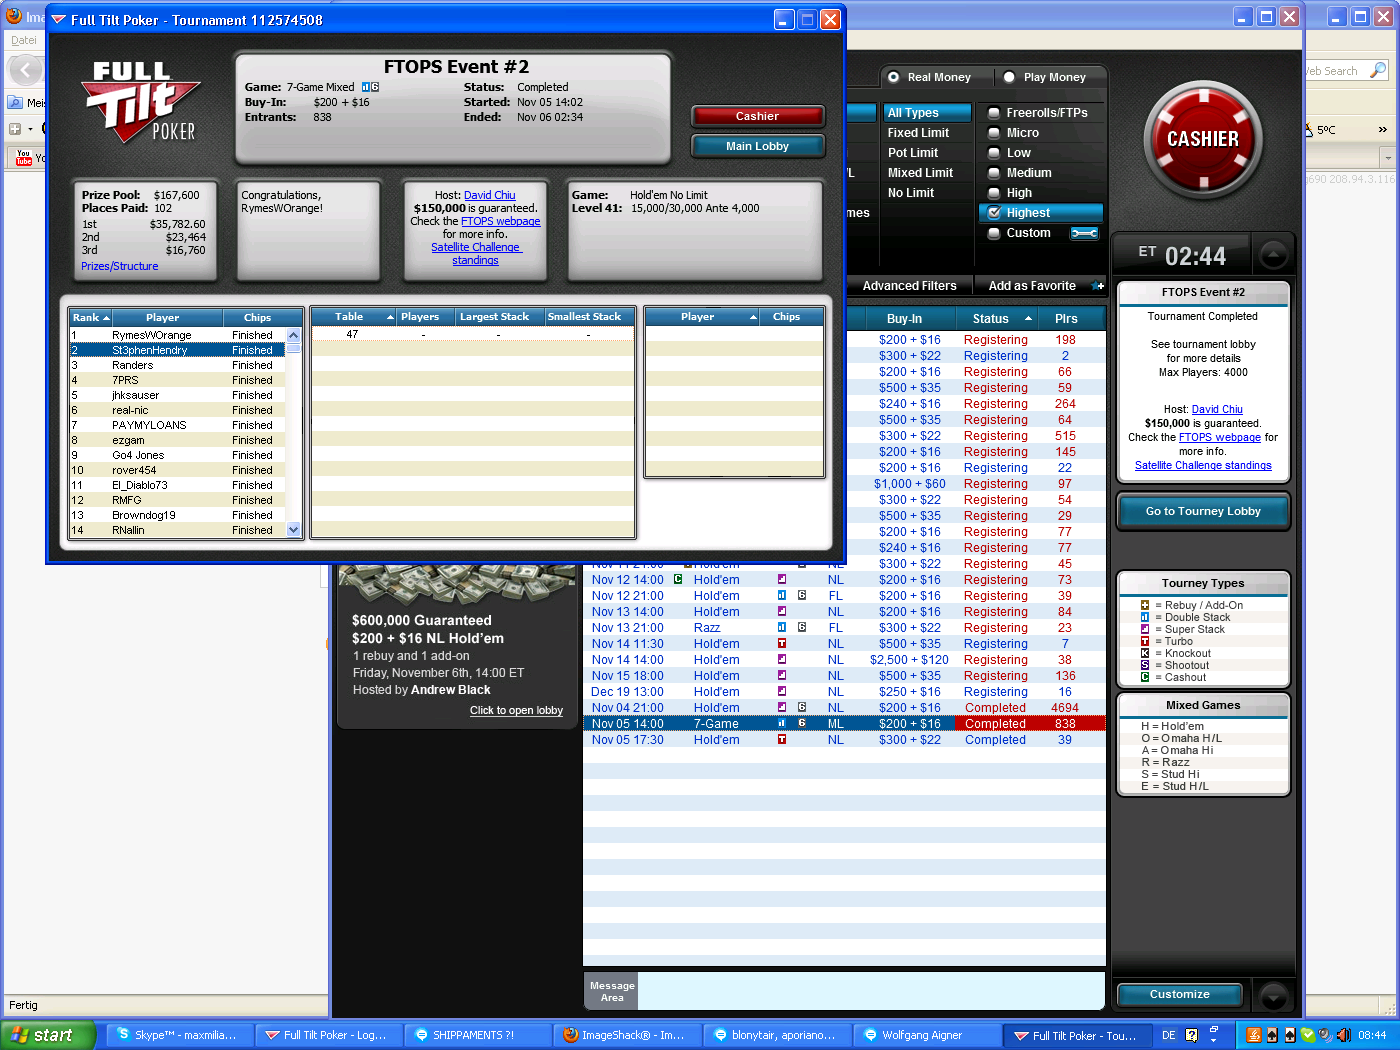Sort standings by Rank column header
This screenshot has width=1400, height=1050.
click(x=90, y=317)
